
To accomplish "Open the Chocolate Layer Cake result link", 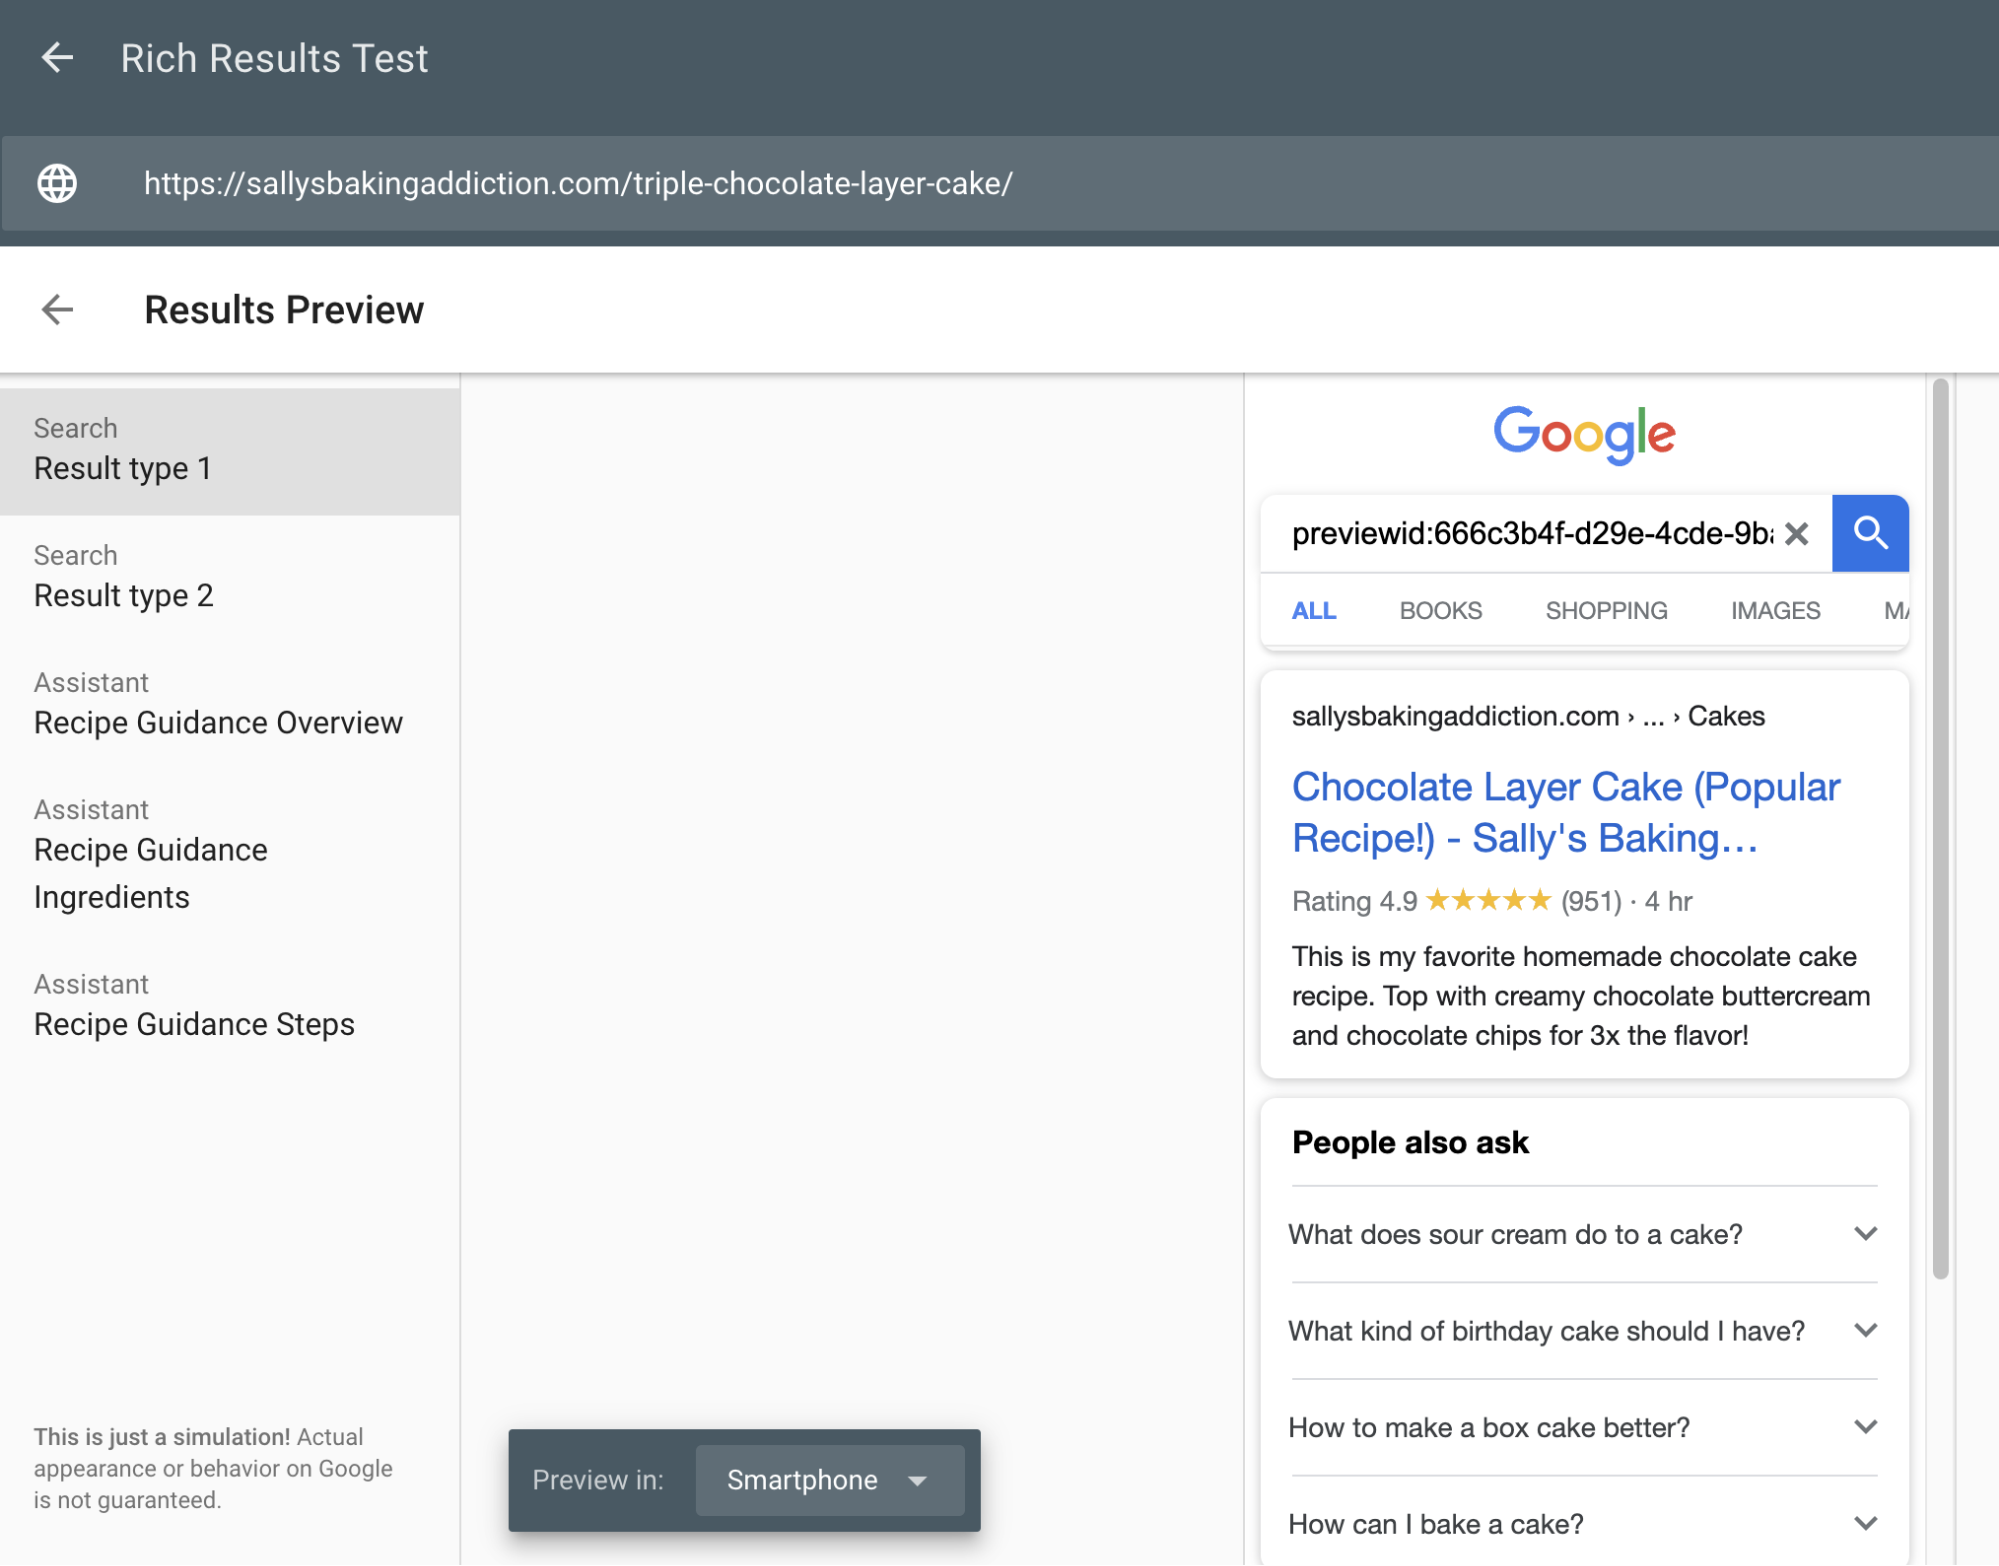I will click(1565, 812).
